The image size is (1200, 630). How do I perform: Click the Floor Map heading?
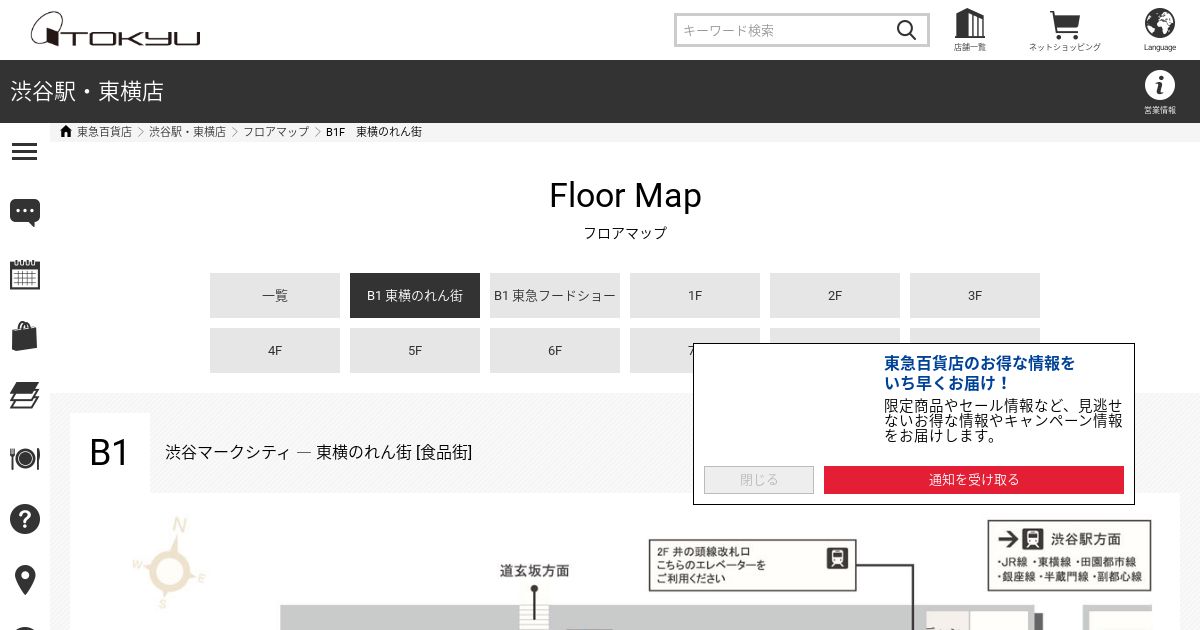pyautogui.click(x=625, y=195)
